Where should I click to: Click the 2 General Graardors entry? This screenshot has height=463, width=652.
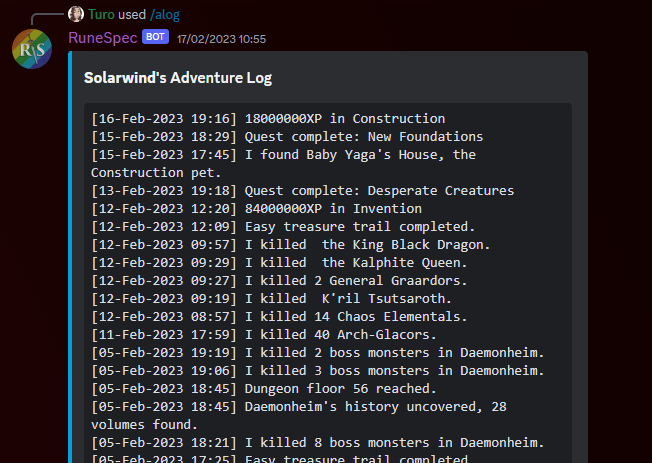279,280
